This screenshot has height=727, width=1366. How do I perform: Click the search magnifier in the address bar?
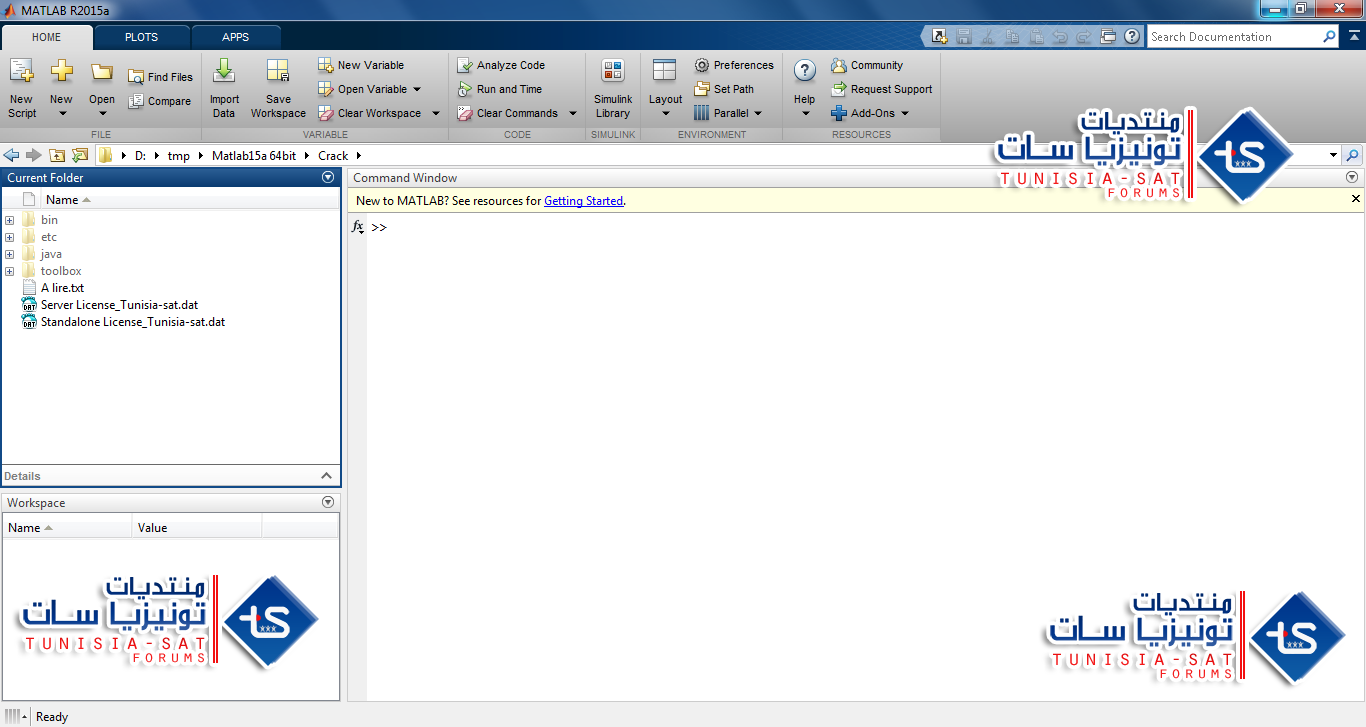[x=1352, y=155]
